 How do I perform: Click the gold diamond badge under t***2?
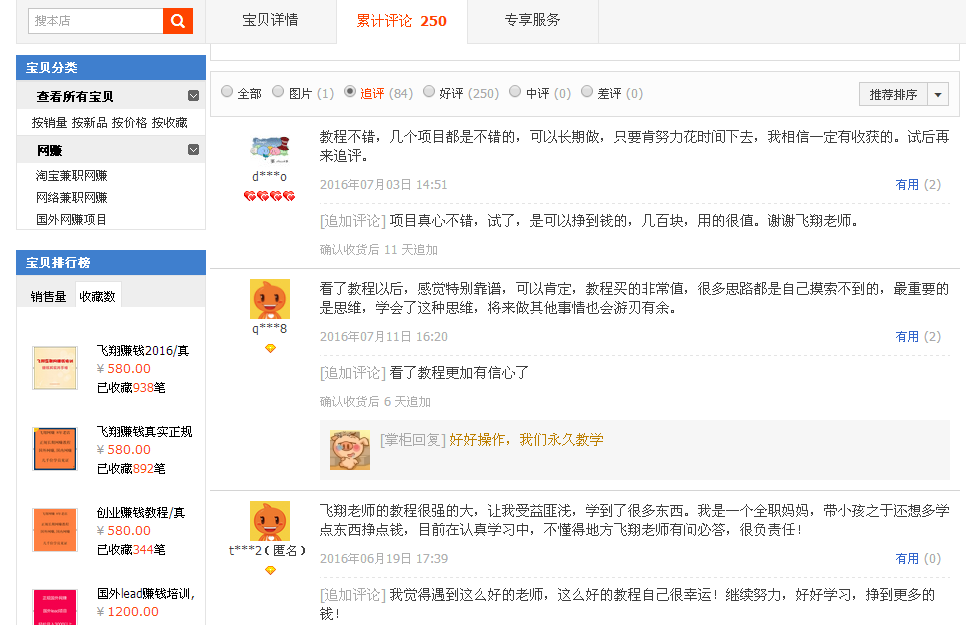(x=270, y=570)
